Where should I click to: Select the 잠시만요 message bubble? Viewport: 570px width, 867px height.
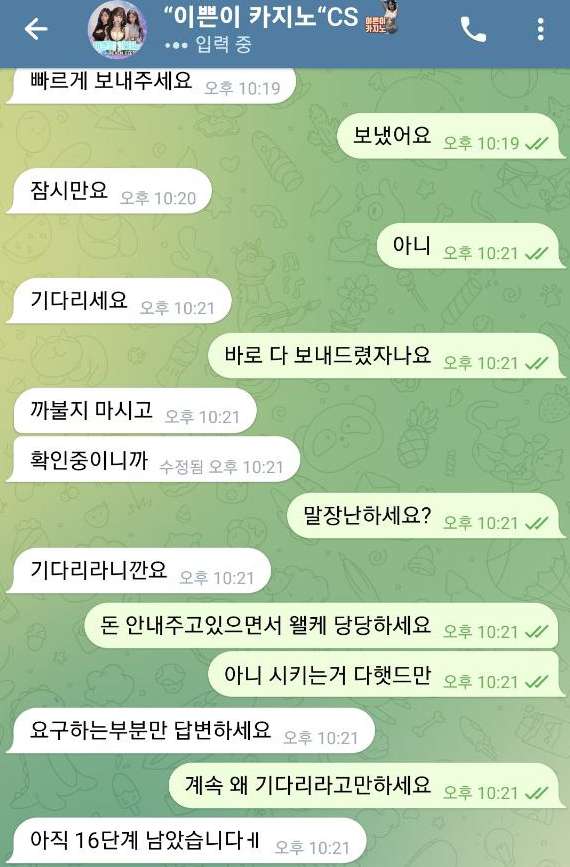pos(109,191)
